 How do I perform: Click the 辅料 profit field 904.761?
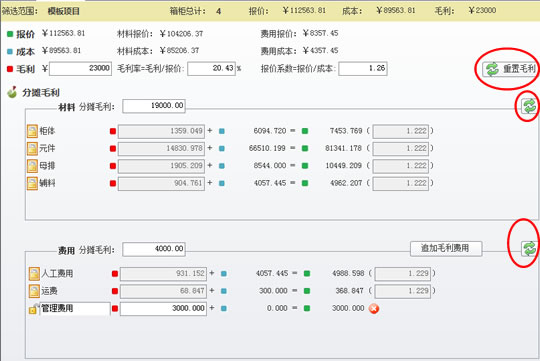(x=161, y=183)
